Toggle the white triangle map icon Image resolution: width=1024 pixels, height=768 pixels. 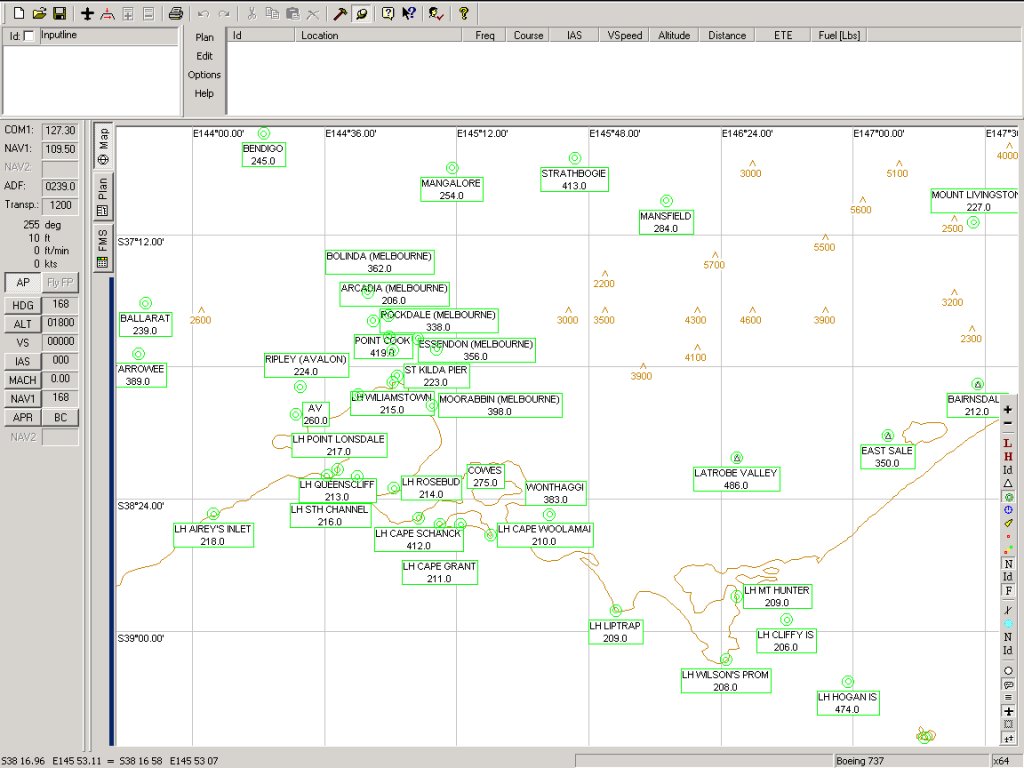click(1008, 483)
